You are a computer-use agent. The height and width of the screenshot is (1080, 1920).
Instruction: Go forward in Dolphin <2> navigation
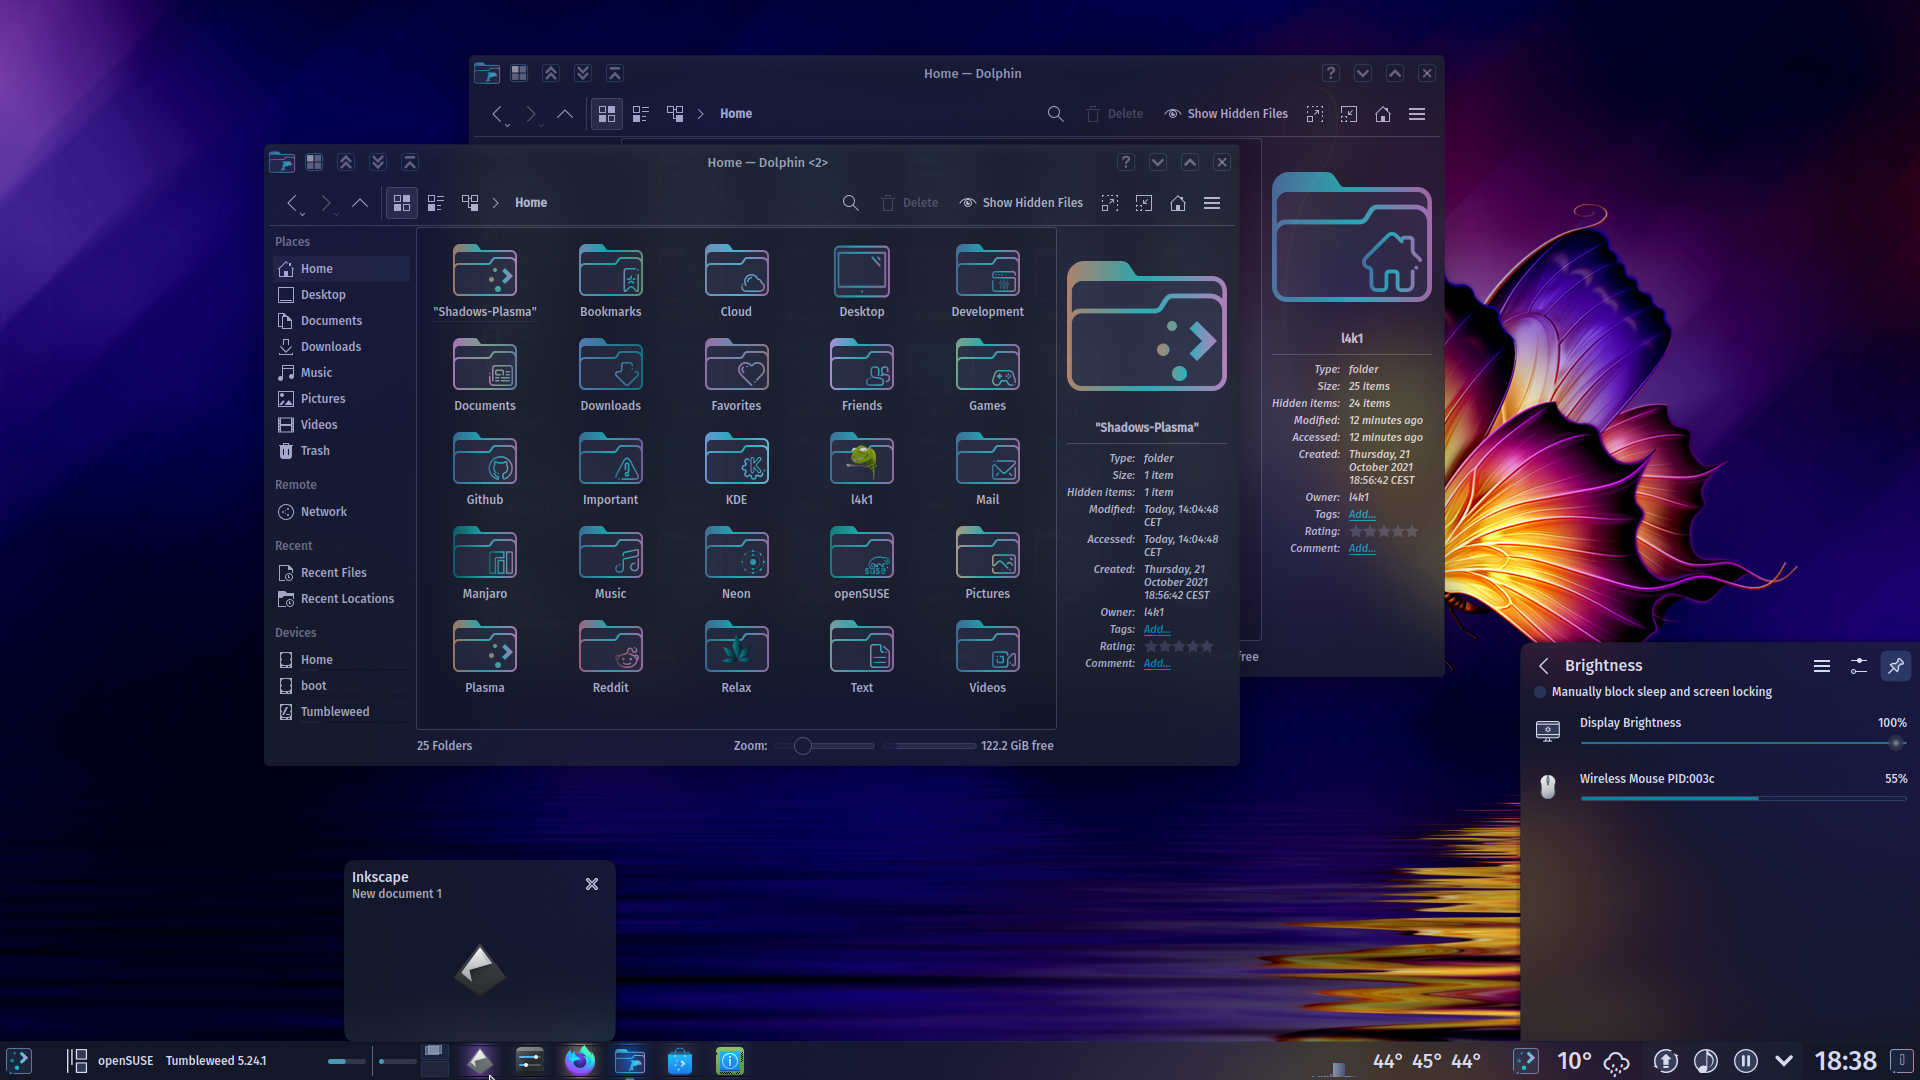tap(326, 203)
